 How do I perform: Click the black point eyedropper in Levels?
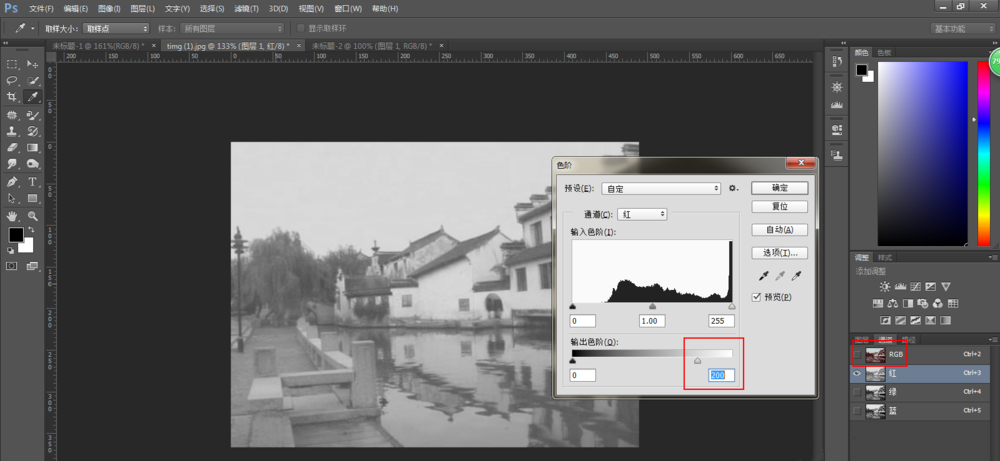coord(762,276)
